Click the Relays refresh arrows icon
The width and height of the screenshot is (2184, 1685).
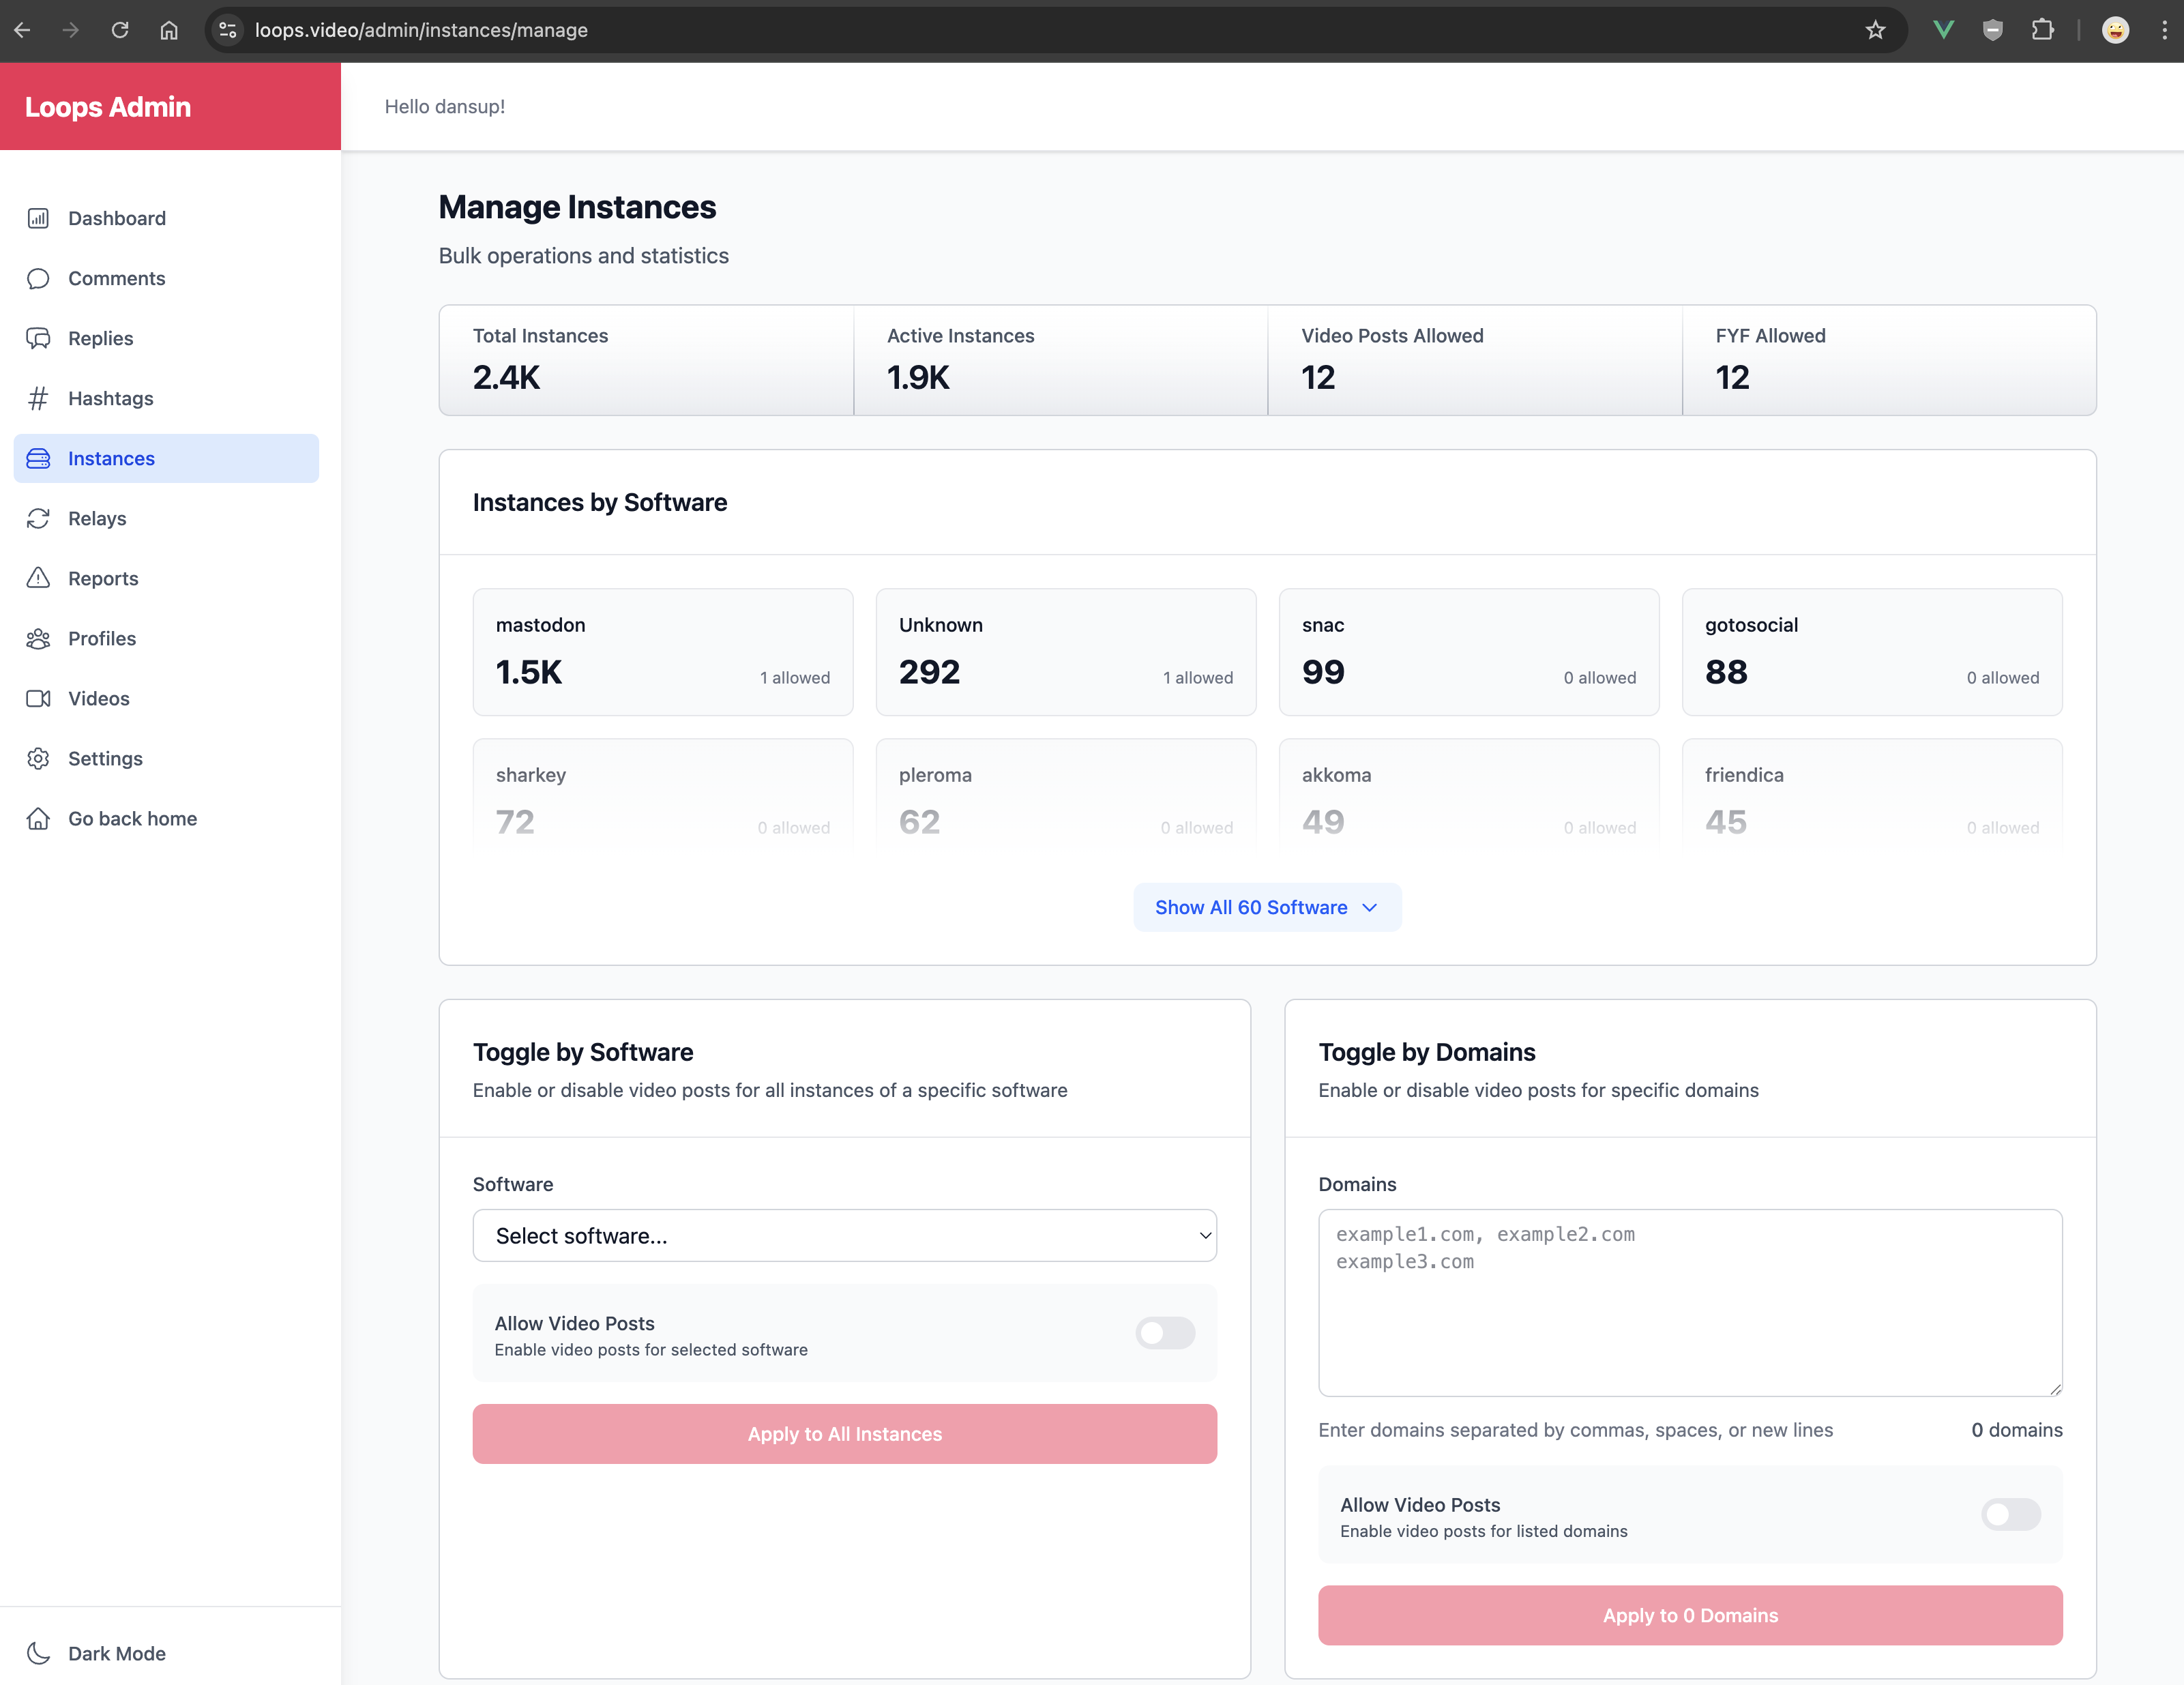coord(38,518)
